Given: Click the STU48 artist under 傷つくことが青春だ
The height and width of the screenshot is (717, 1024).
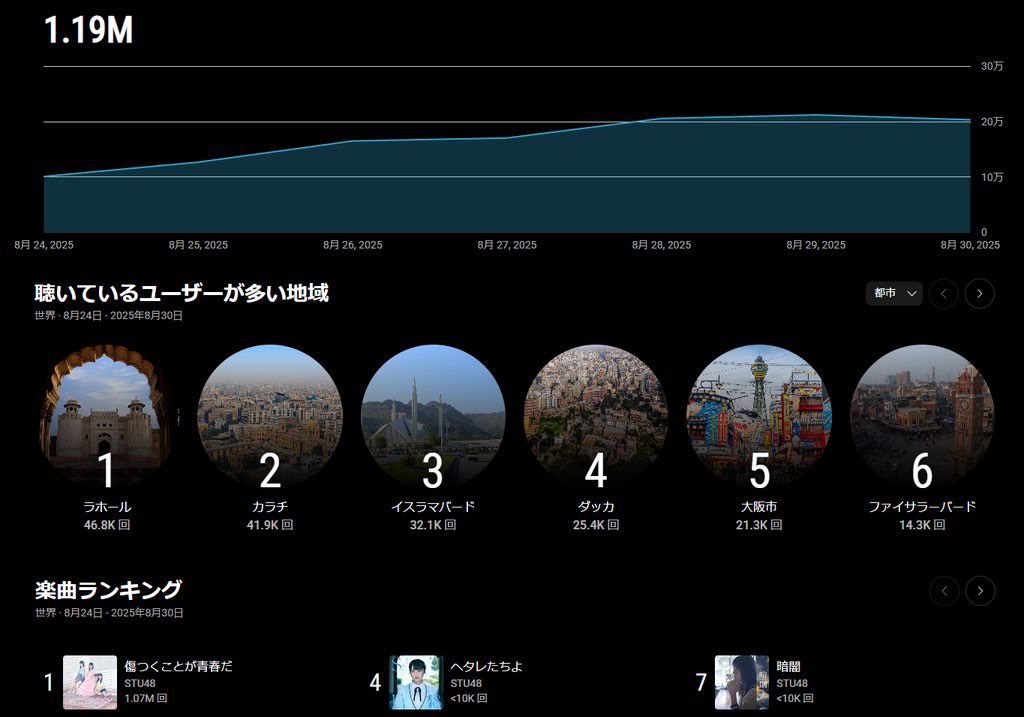Looking at the screenshot, I should point(140,683).
